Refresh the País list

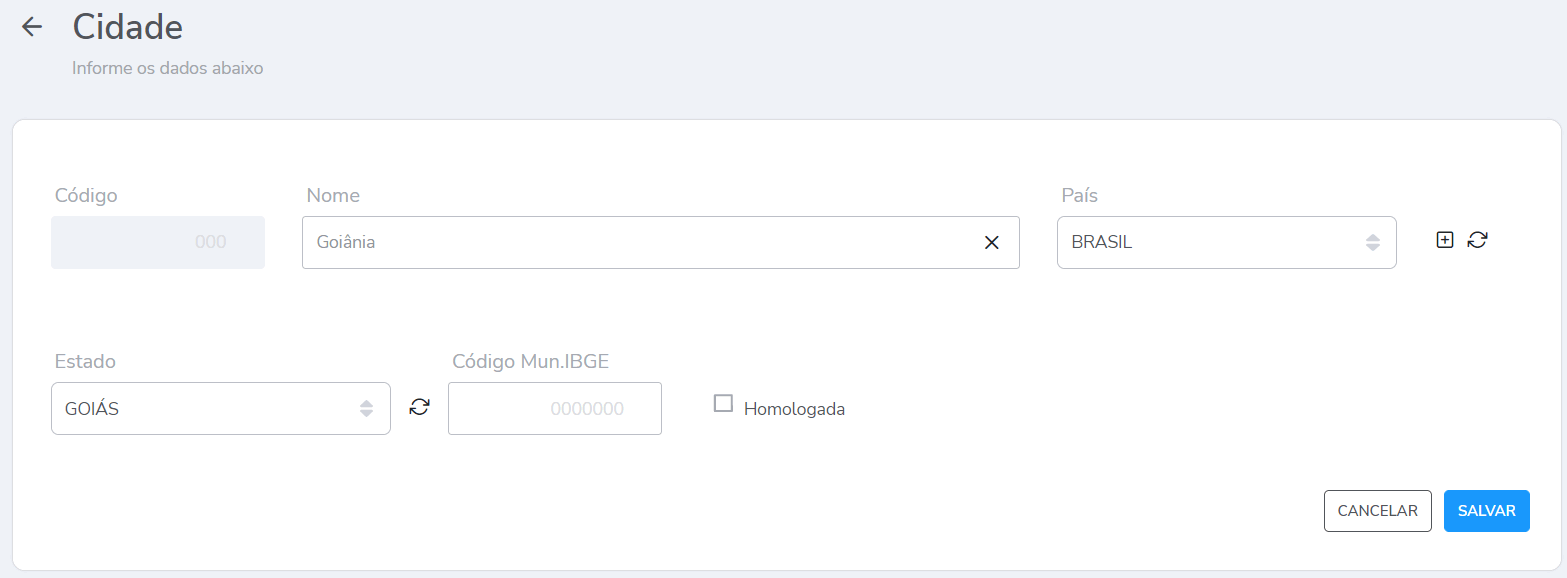[x=1477, y=240]
